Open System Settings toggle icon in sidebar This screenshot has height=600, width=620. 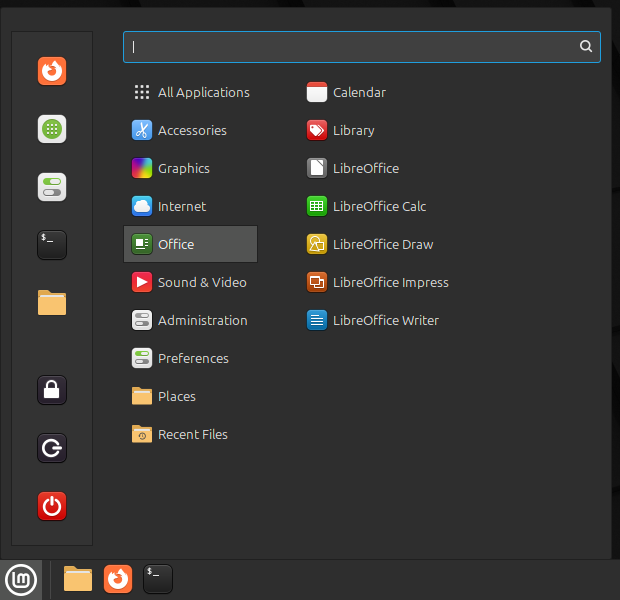pos(52,187)
